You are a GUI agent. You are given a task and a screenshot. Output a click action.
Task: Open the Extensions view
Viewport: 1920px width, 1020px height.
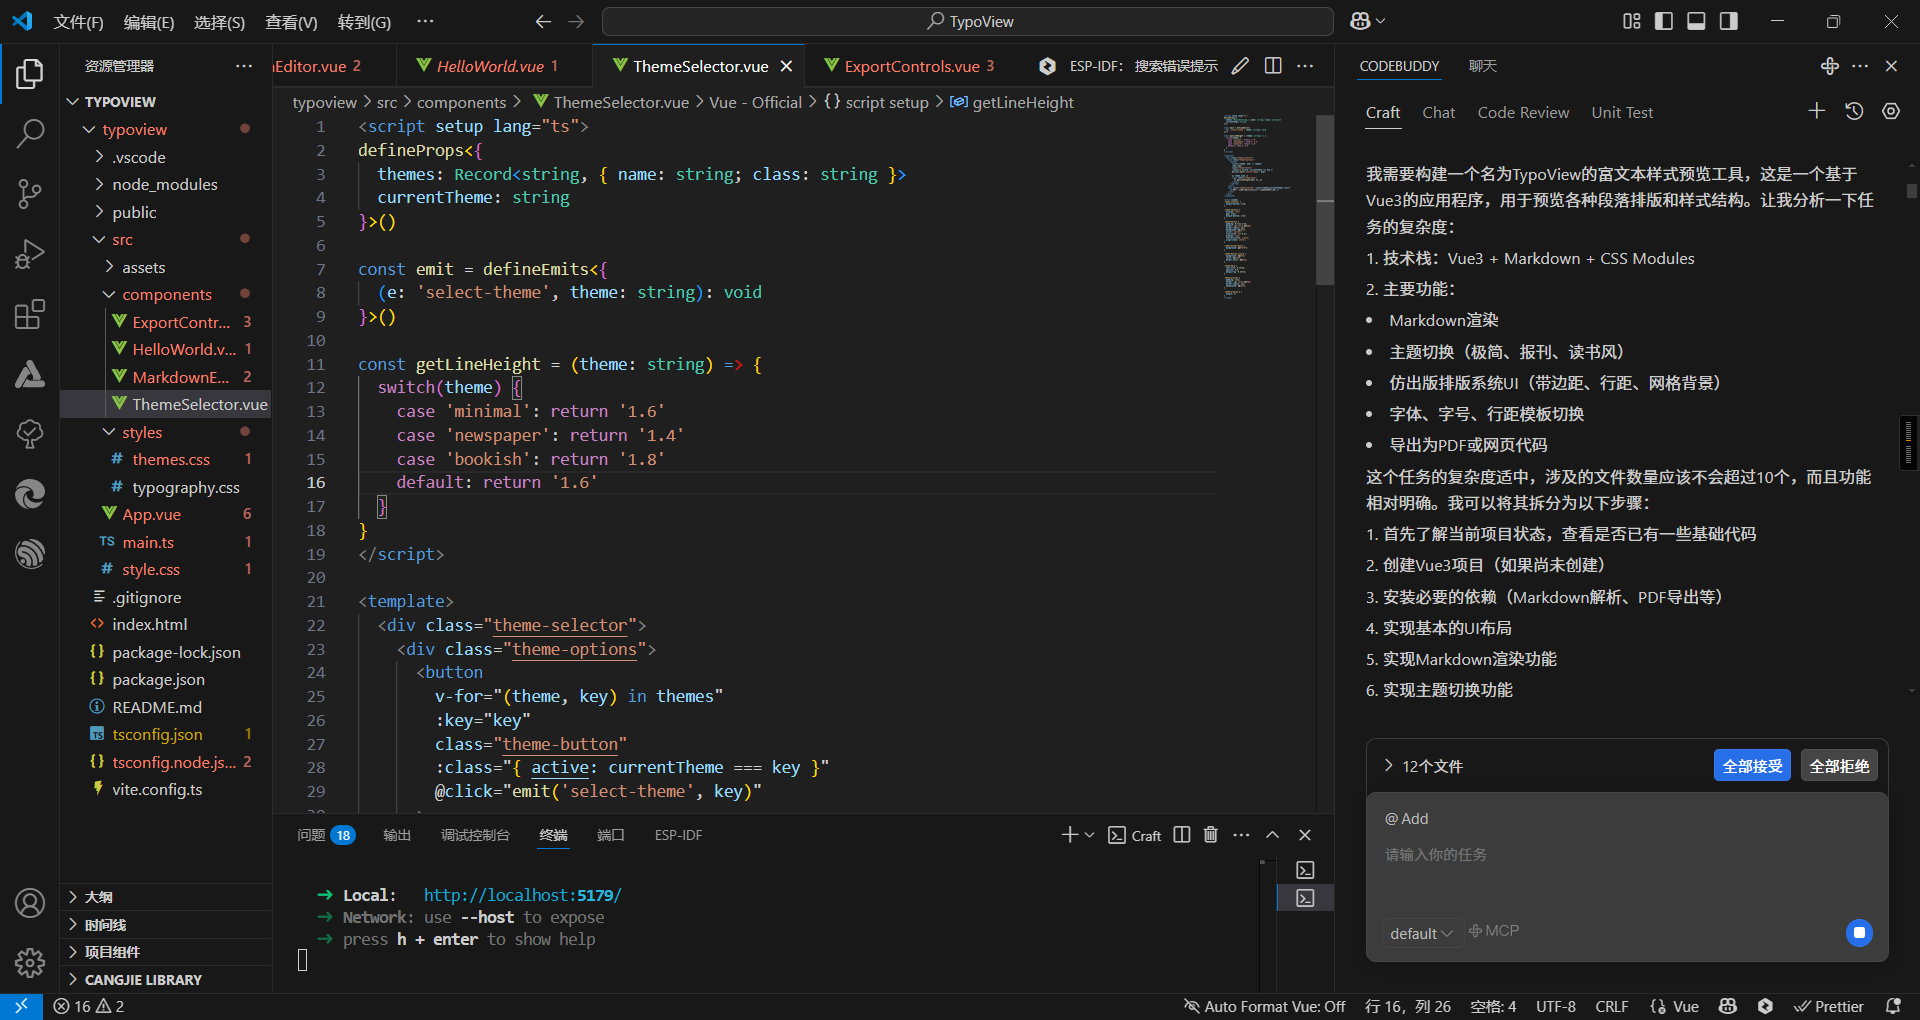(x=30, y=314)
